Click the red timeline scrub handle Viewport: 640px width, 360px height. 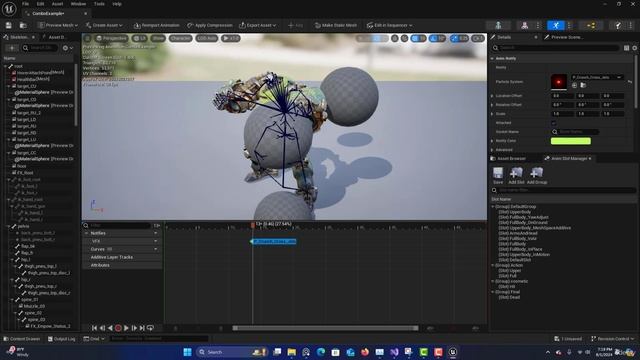(x=253, y=224)
